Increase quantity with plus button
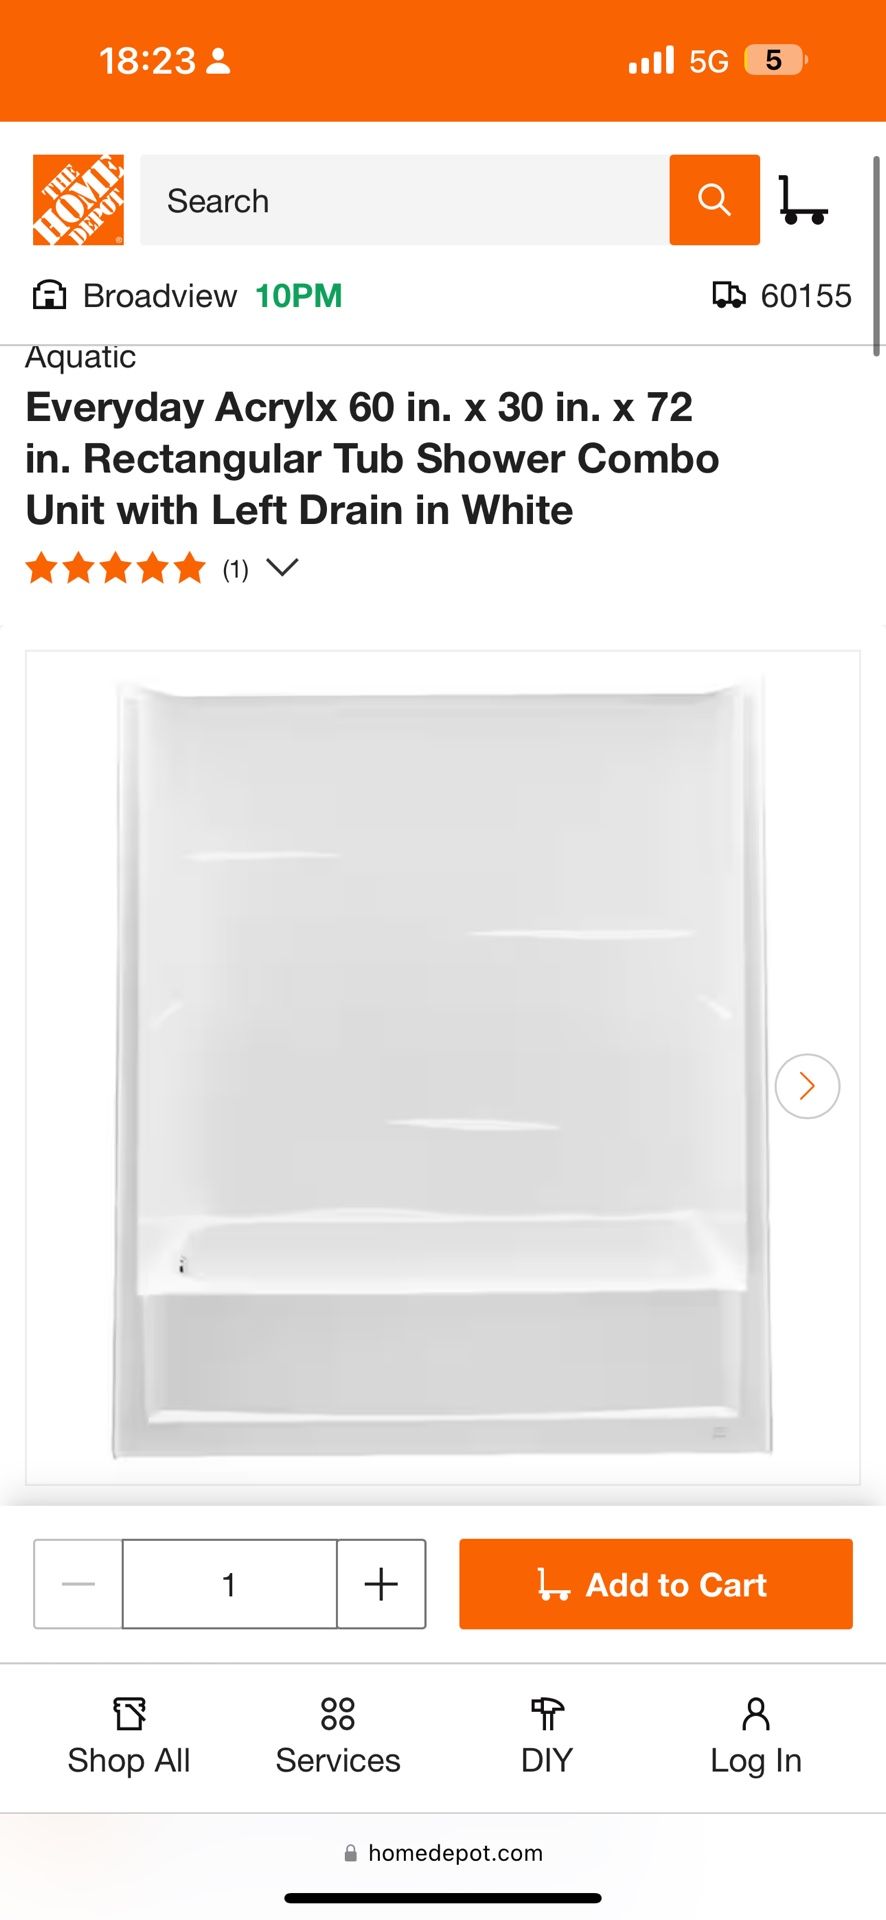886x1920 pixels. pyautogui.click(x=381, y=1584)
